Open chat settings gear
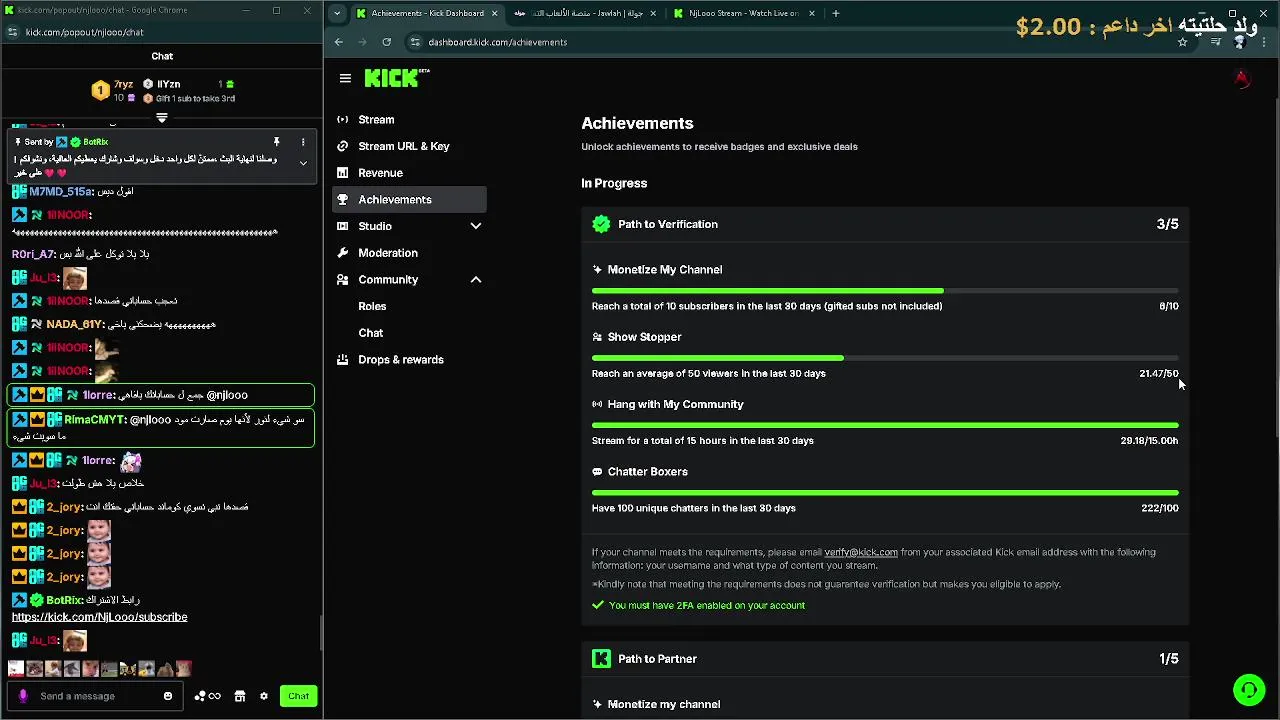Screen dimensions: 1280x720 [264, 696]
